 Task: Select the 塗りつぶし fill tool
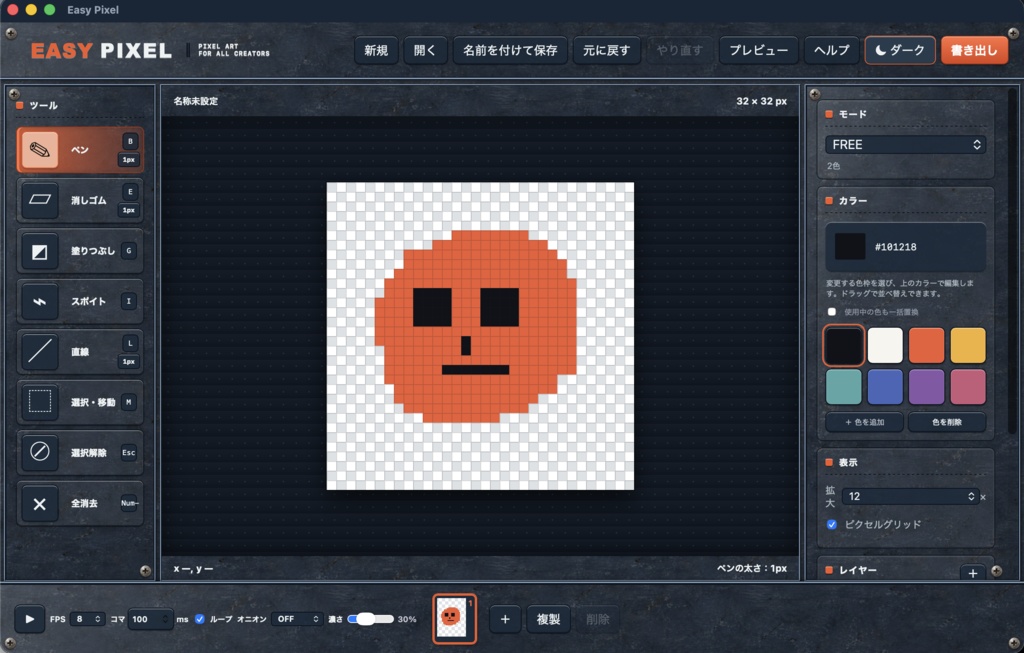(80, 251)
